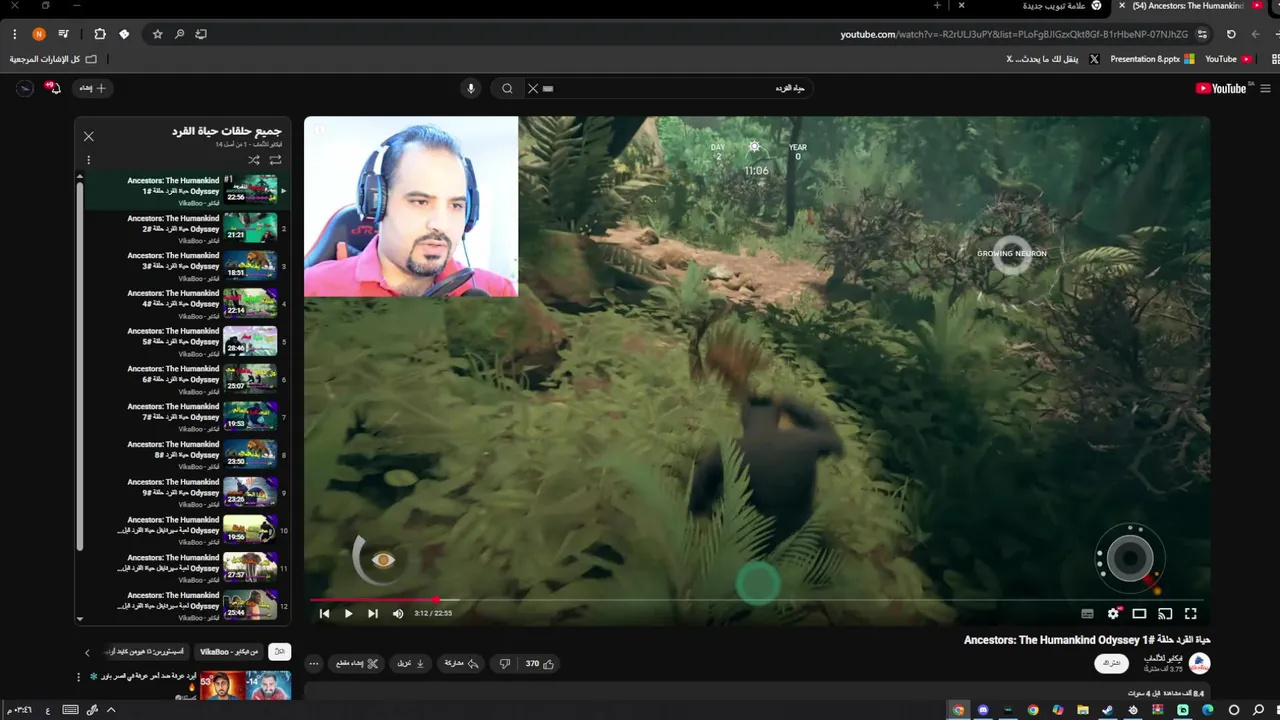Open the Chrome Extensions puzzle icon
Image resolution: width=1280 pixels, height=720 pixels.
tap(99, 34)
